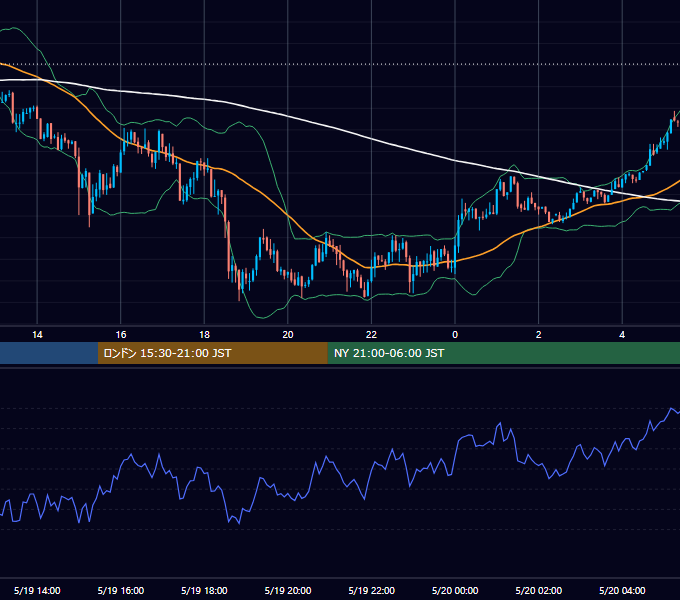Image resolution: width=680 pixels, height=600 pixels.
Task: Click the ロンドン 15:30-21:00 JST session bar
Action: [x=212, y=353]
